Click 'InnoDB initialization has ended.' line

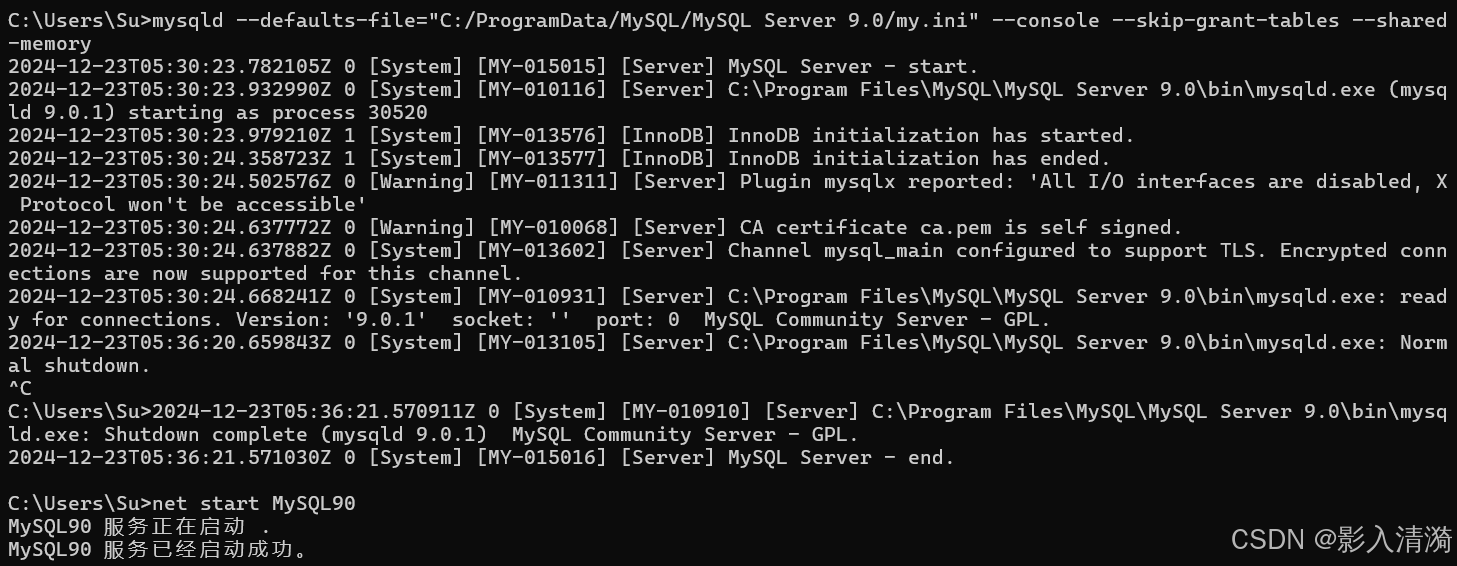click(919, 159)
